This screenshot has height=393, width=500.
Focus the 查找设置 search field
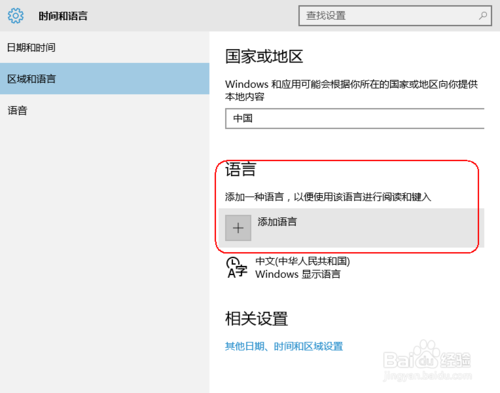(395, 15)
